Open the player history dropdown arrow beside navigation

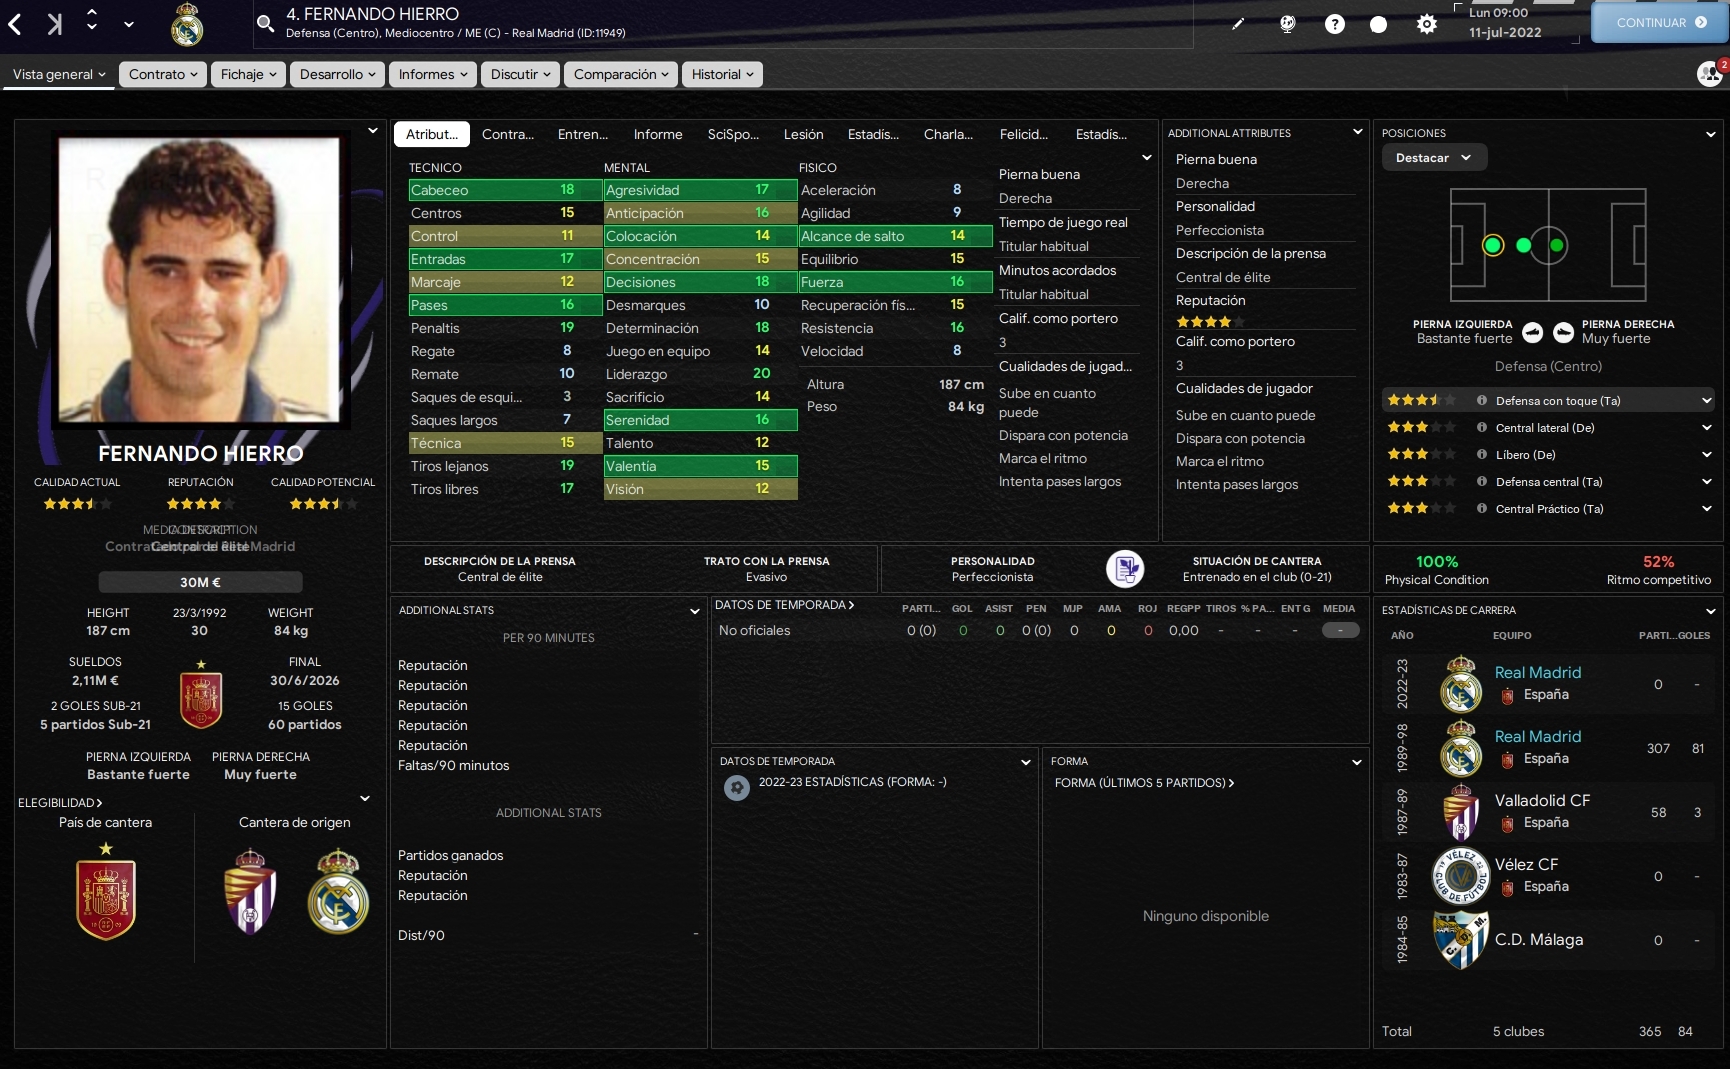point(129,24)
